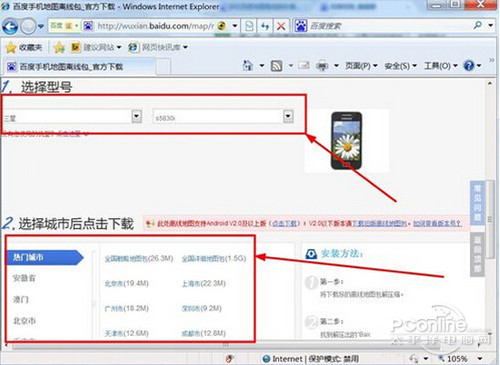
Task: Click the Home page icon
Action: coord(247,65)
